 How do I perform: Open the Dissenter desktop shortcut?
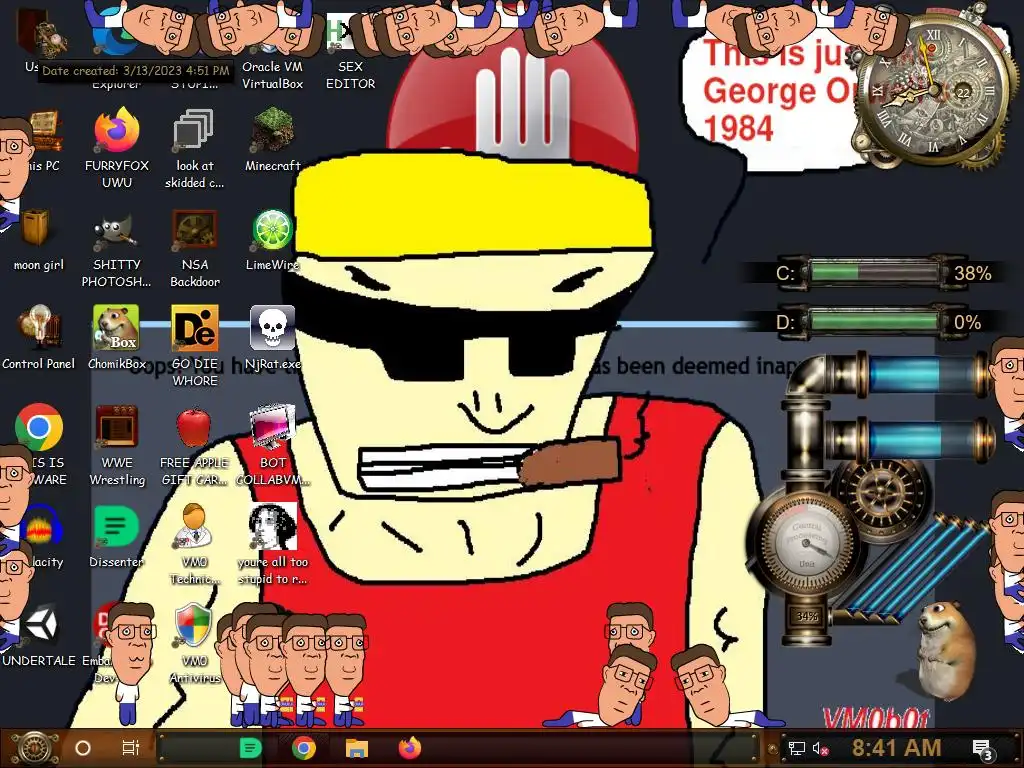click(117, 536)
